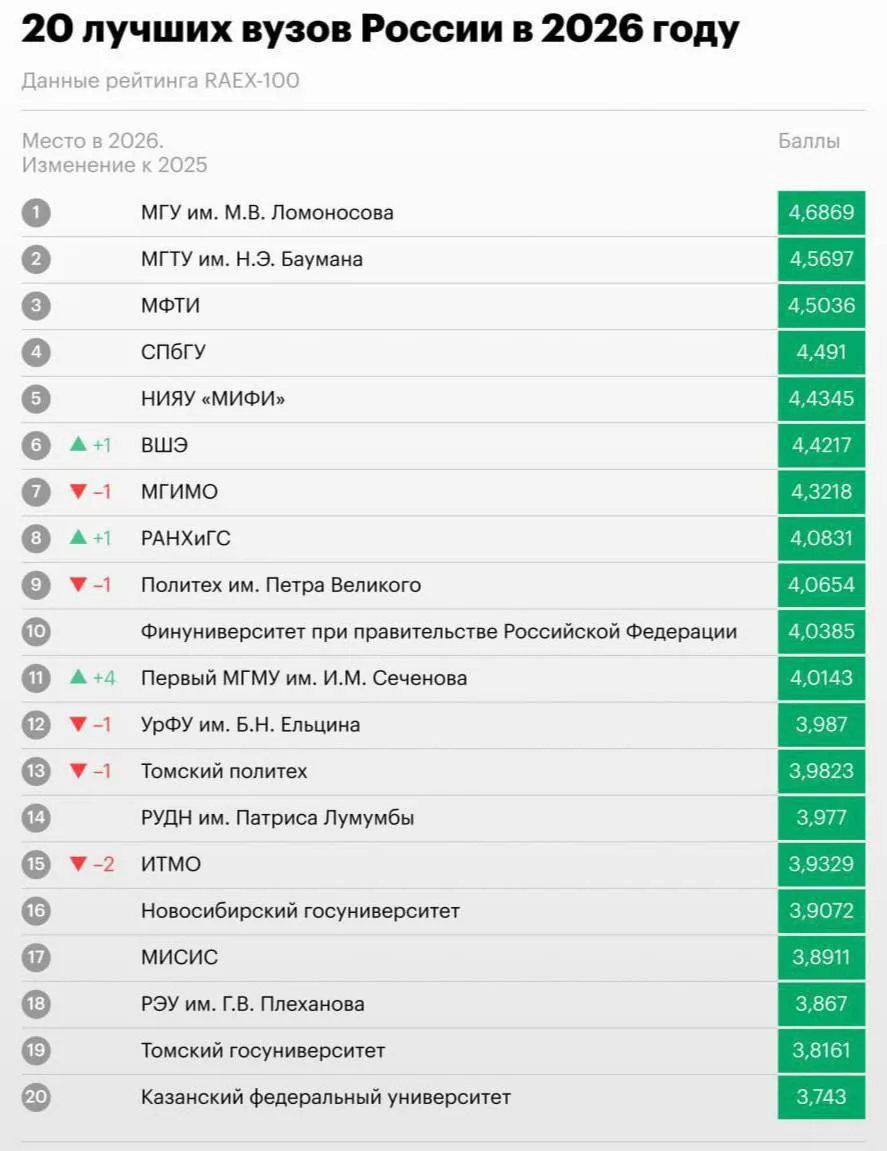Click the rank 20 circle badge
This screenshot has width=887, height=1151.
(36, 1097)
